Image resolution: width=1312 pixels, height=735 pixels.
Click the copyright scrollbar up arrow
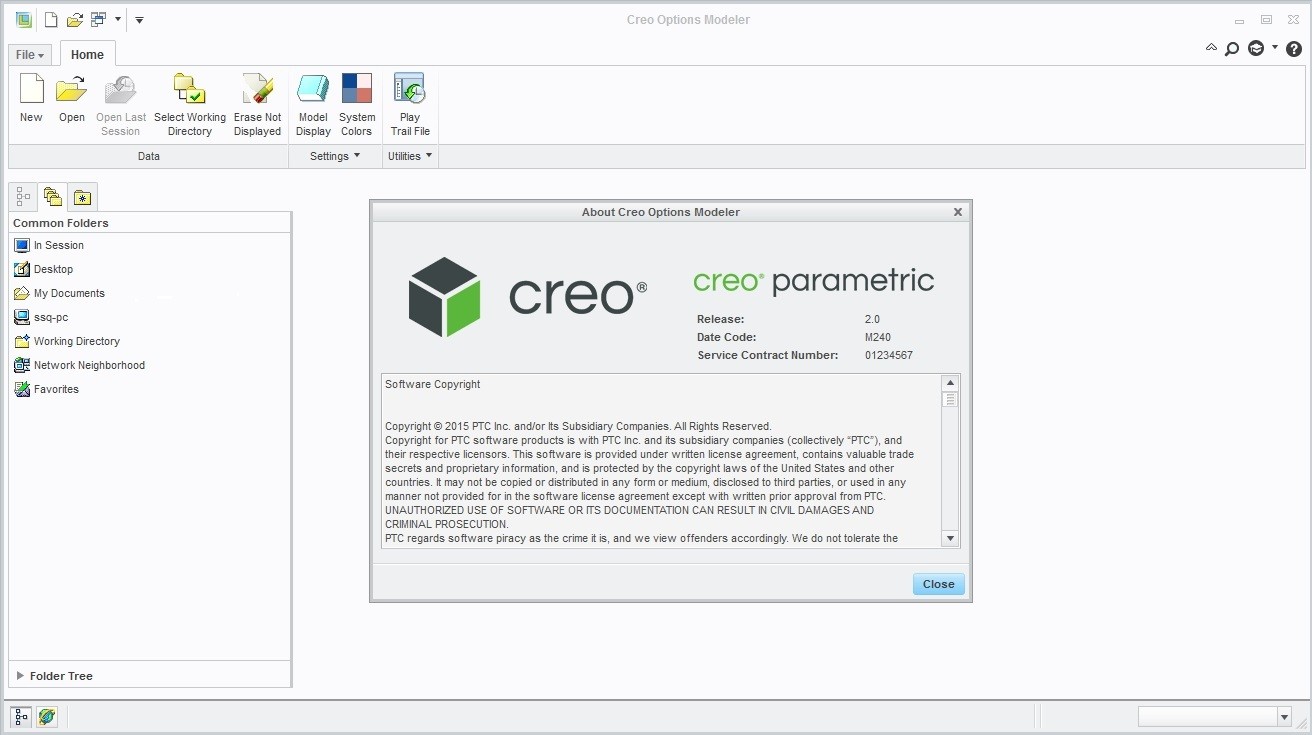950,384
